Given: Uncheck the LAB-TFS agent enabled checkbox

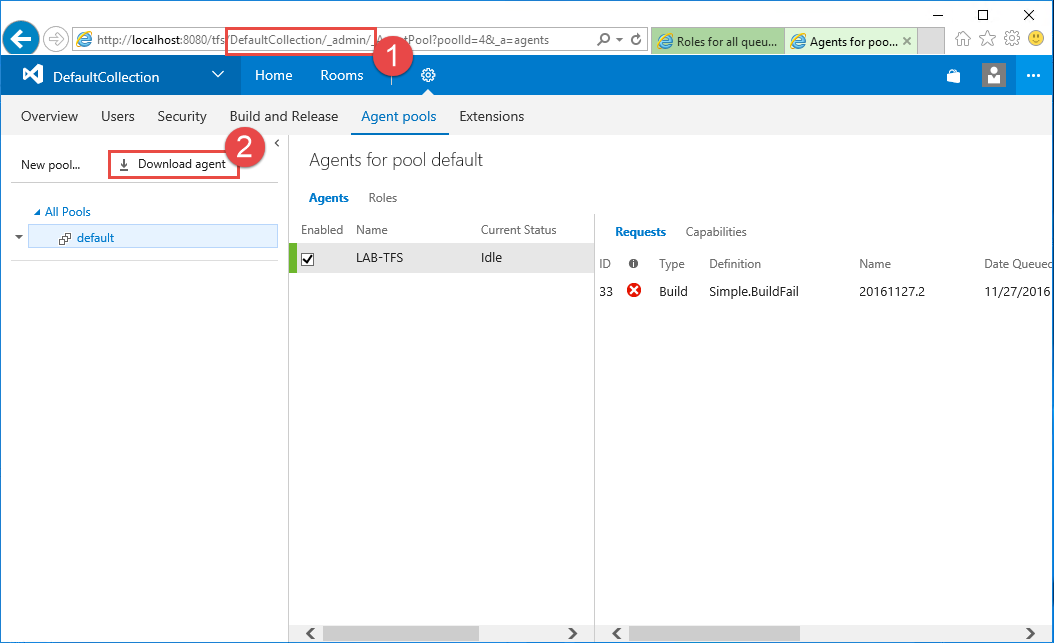Looking at the screenshot, I should click(308, 259).
